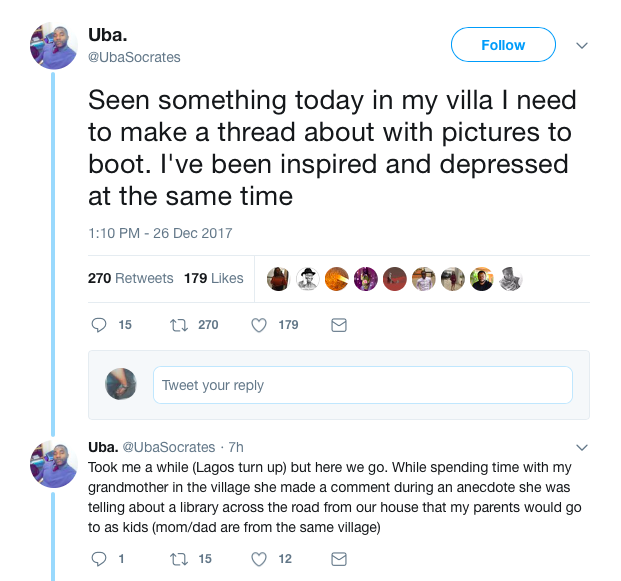Image resolution: width=621 pixels, height=581 pixels.
Task: Send main tweet via direct message
Action: coord(338,325)
